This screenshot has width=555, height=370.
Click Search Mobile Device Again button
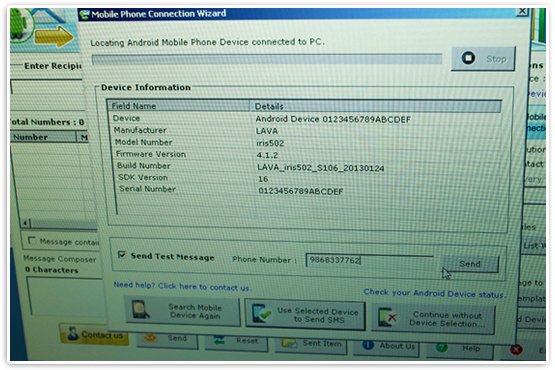(183, 311)
